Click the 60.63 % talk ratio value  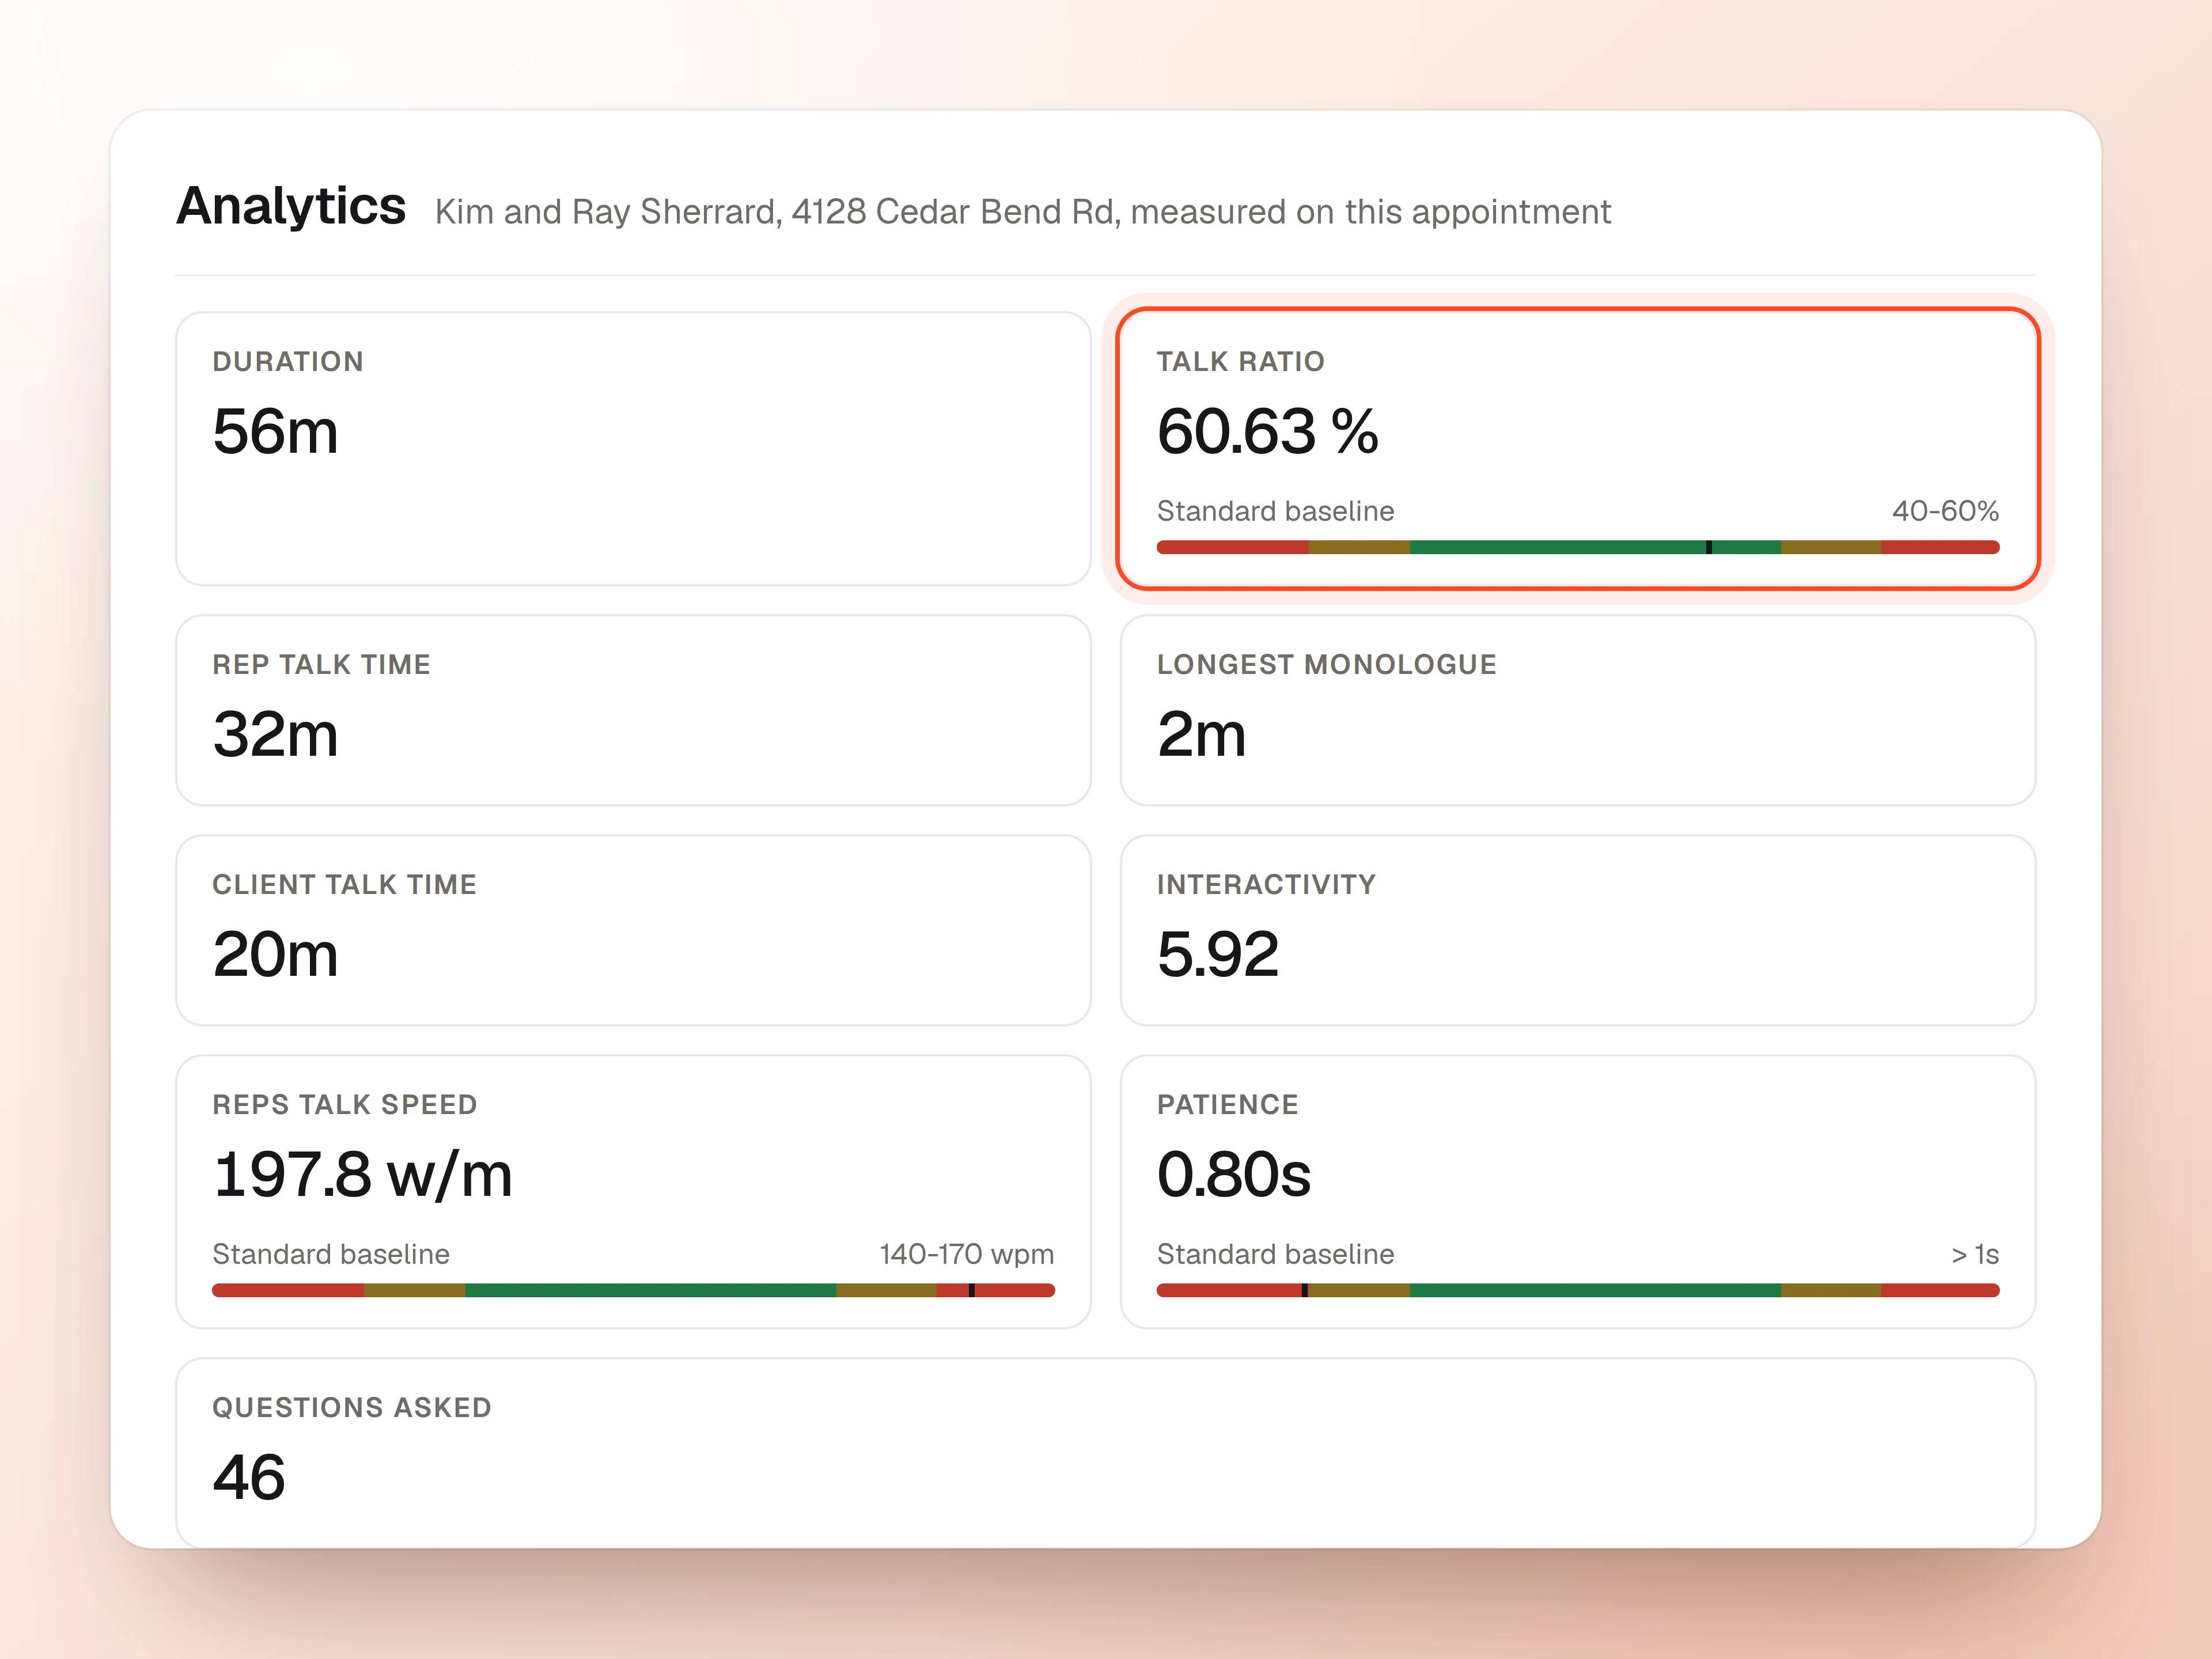(x=1267, y=432)
